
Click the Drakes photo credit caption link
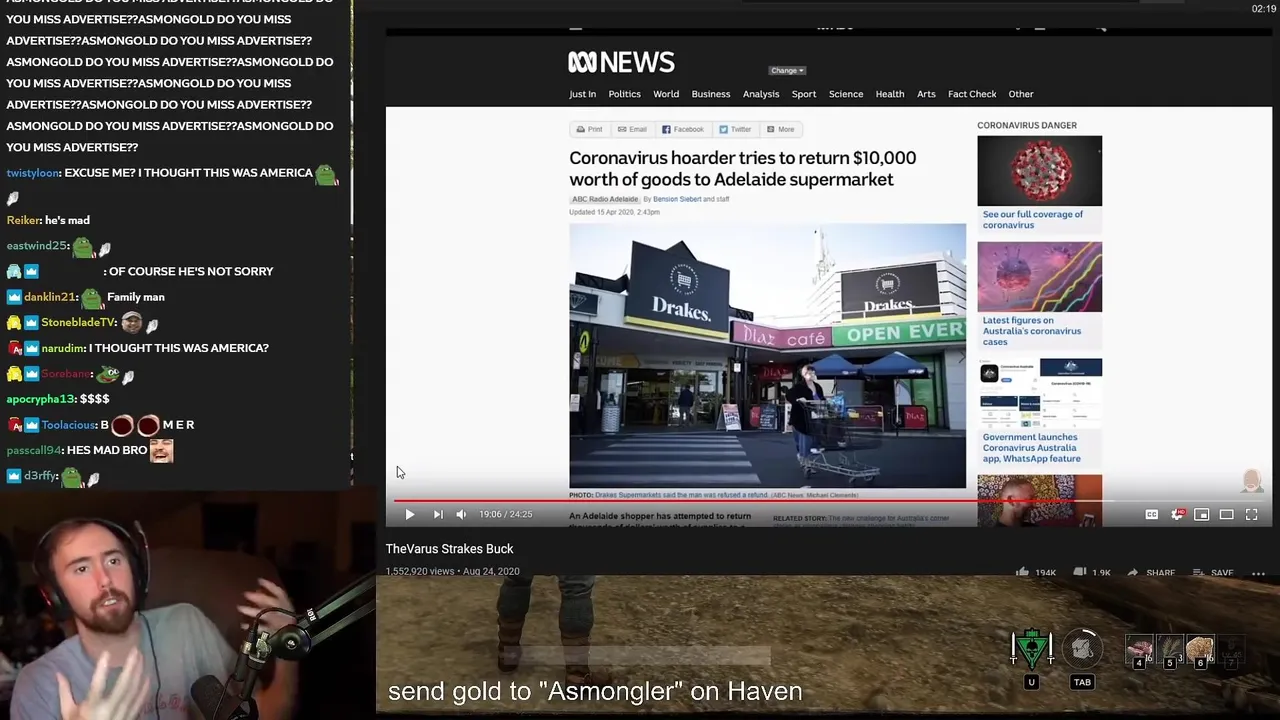[x=713, y=495]
